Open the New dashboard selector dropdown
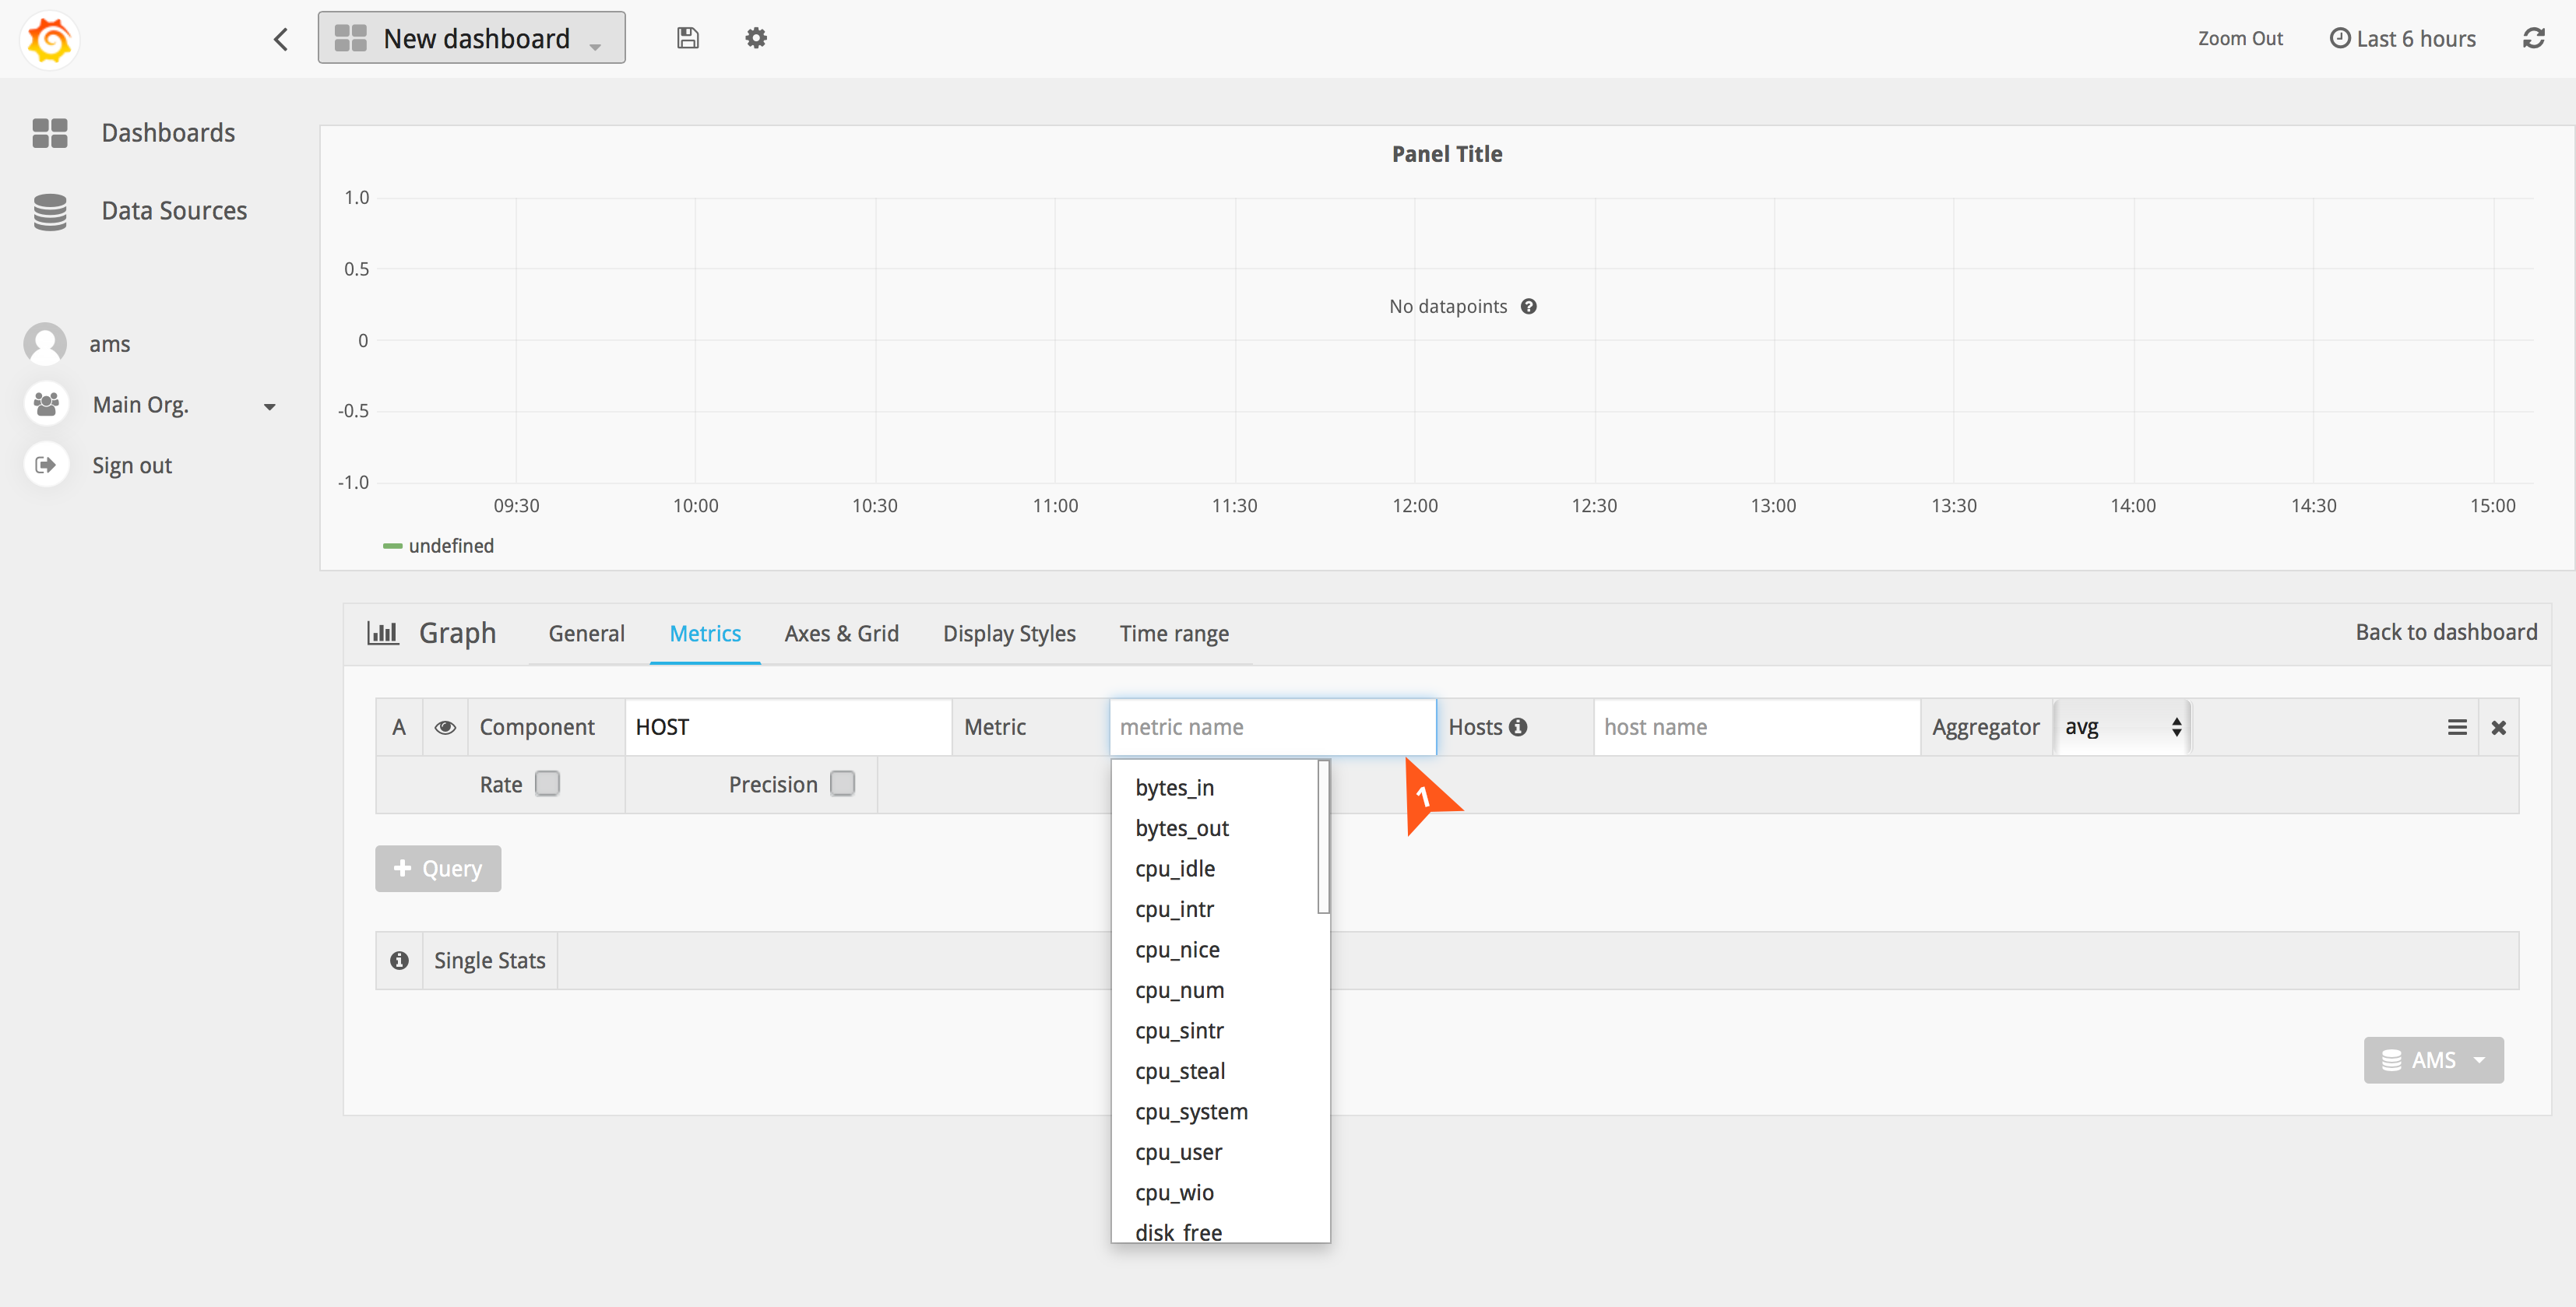 tap(471, 38)
